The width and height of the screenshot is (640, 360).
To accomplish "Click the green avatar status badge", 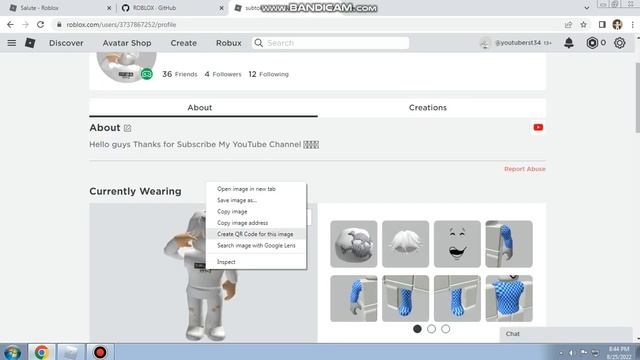I will point(147,74).
